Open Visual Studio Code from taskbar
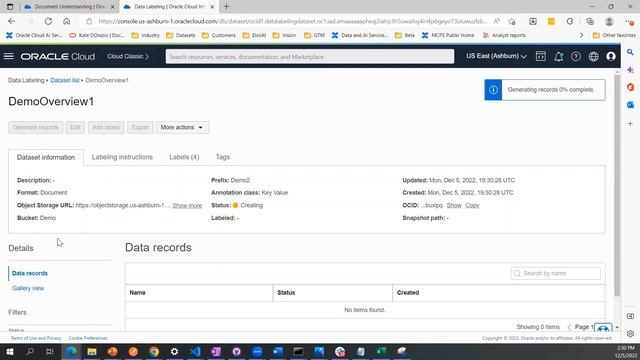 click(195, 351)
